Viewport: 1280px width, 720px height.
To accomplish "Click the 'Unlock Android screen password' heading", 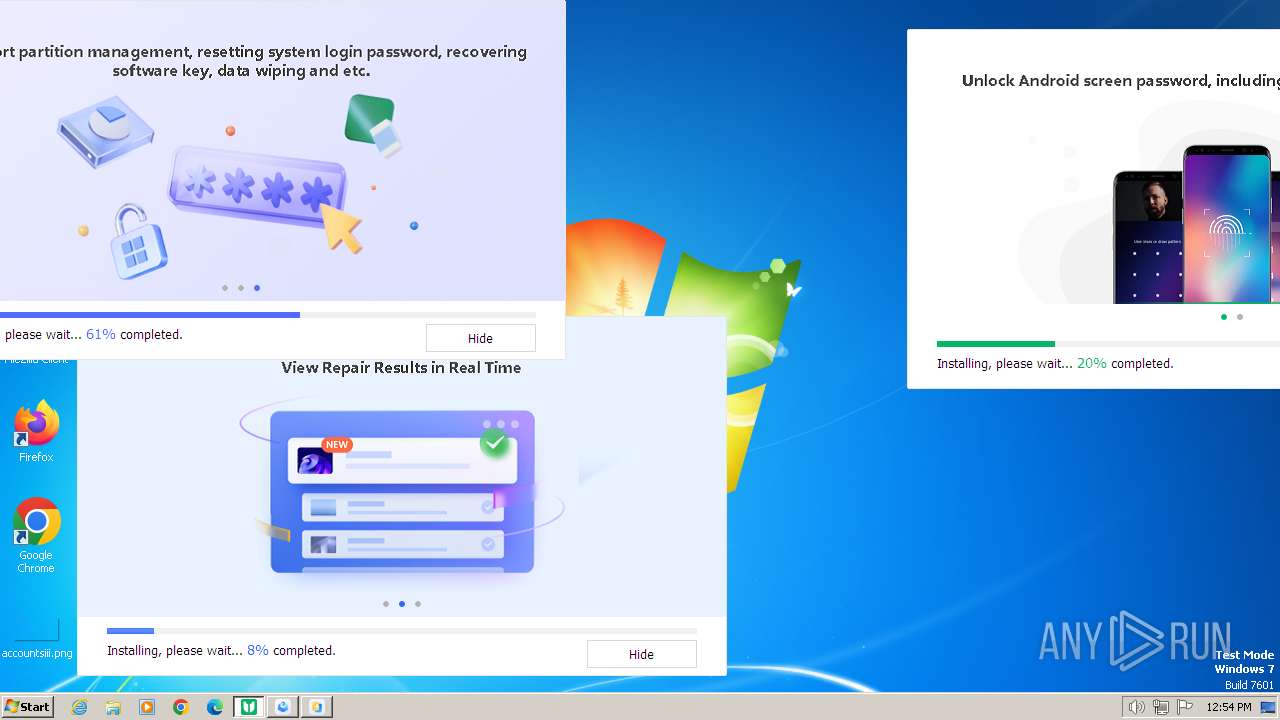I will (x=1121, y=81).
